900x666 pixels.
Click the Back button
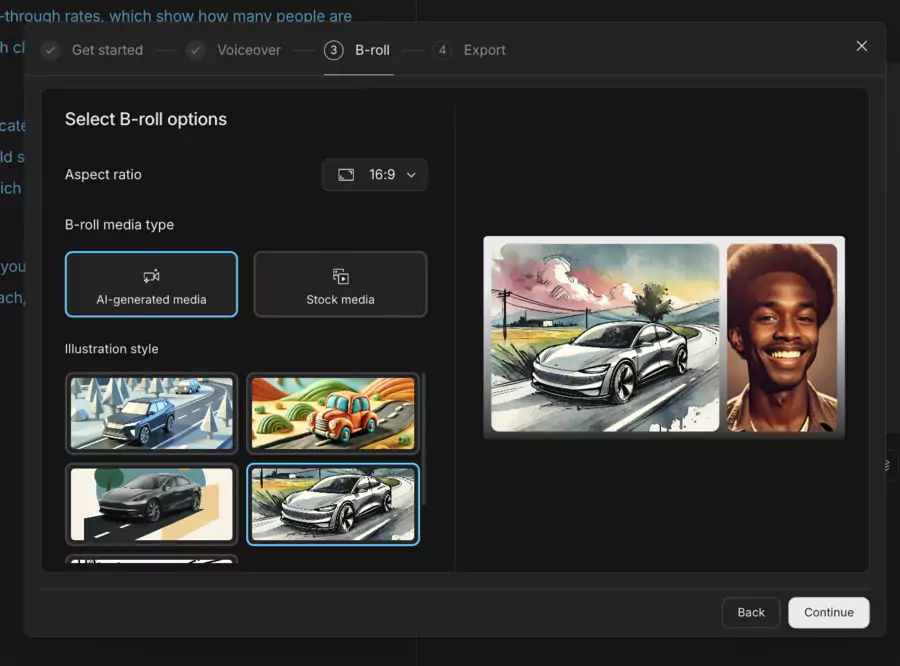[751, 612]
